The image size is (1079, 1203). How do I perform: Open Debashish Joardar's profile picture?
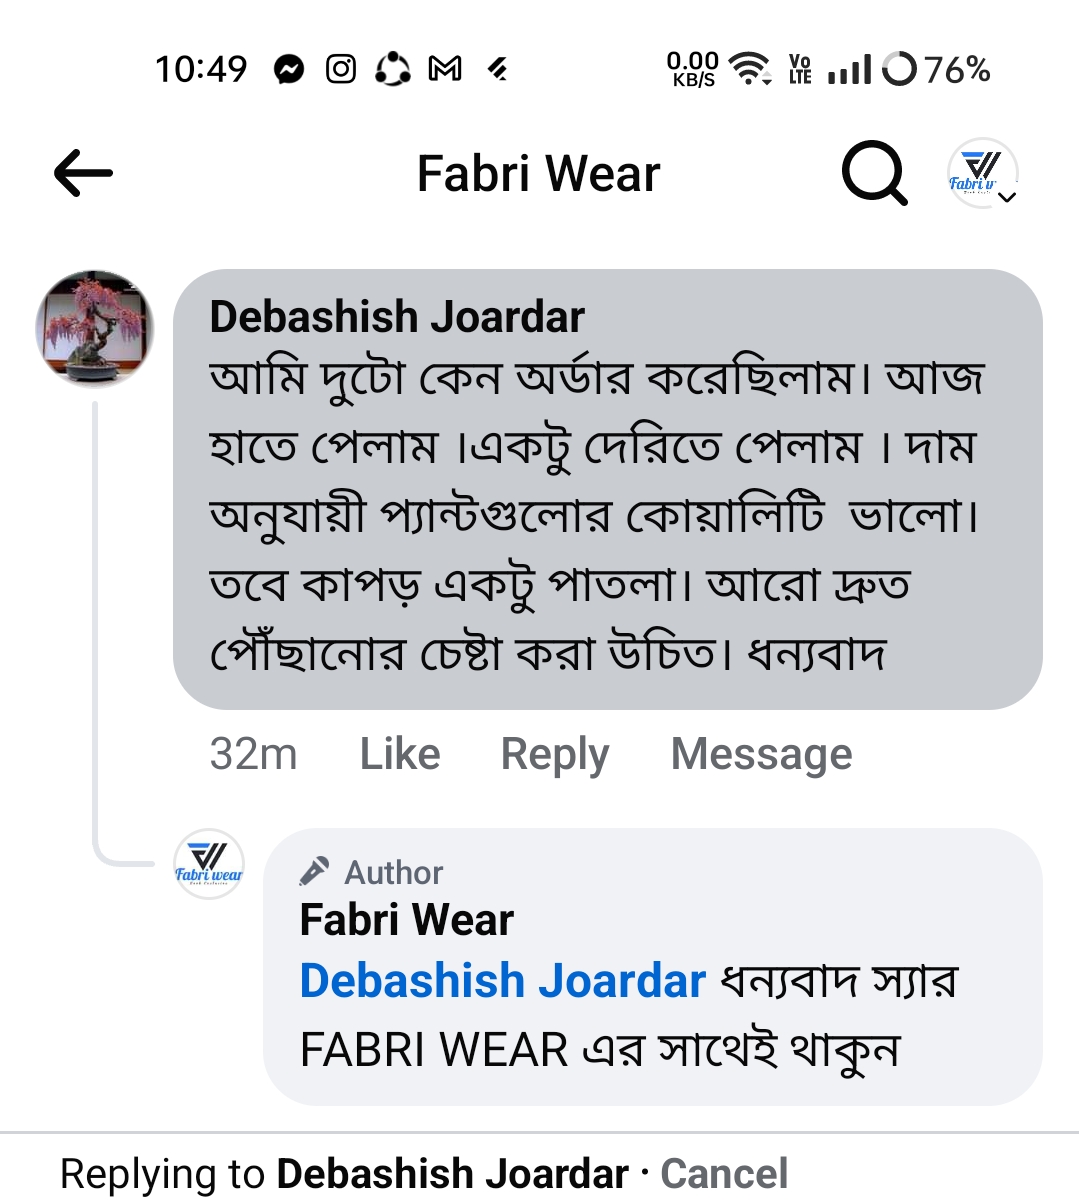coord(95,327)
